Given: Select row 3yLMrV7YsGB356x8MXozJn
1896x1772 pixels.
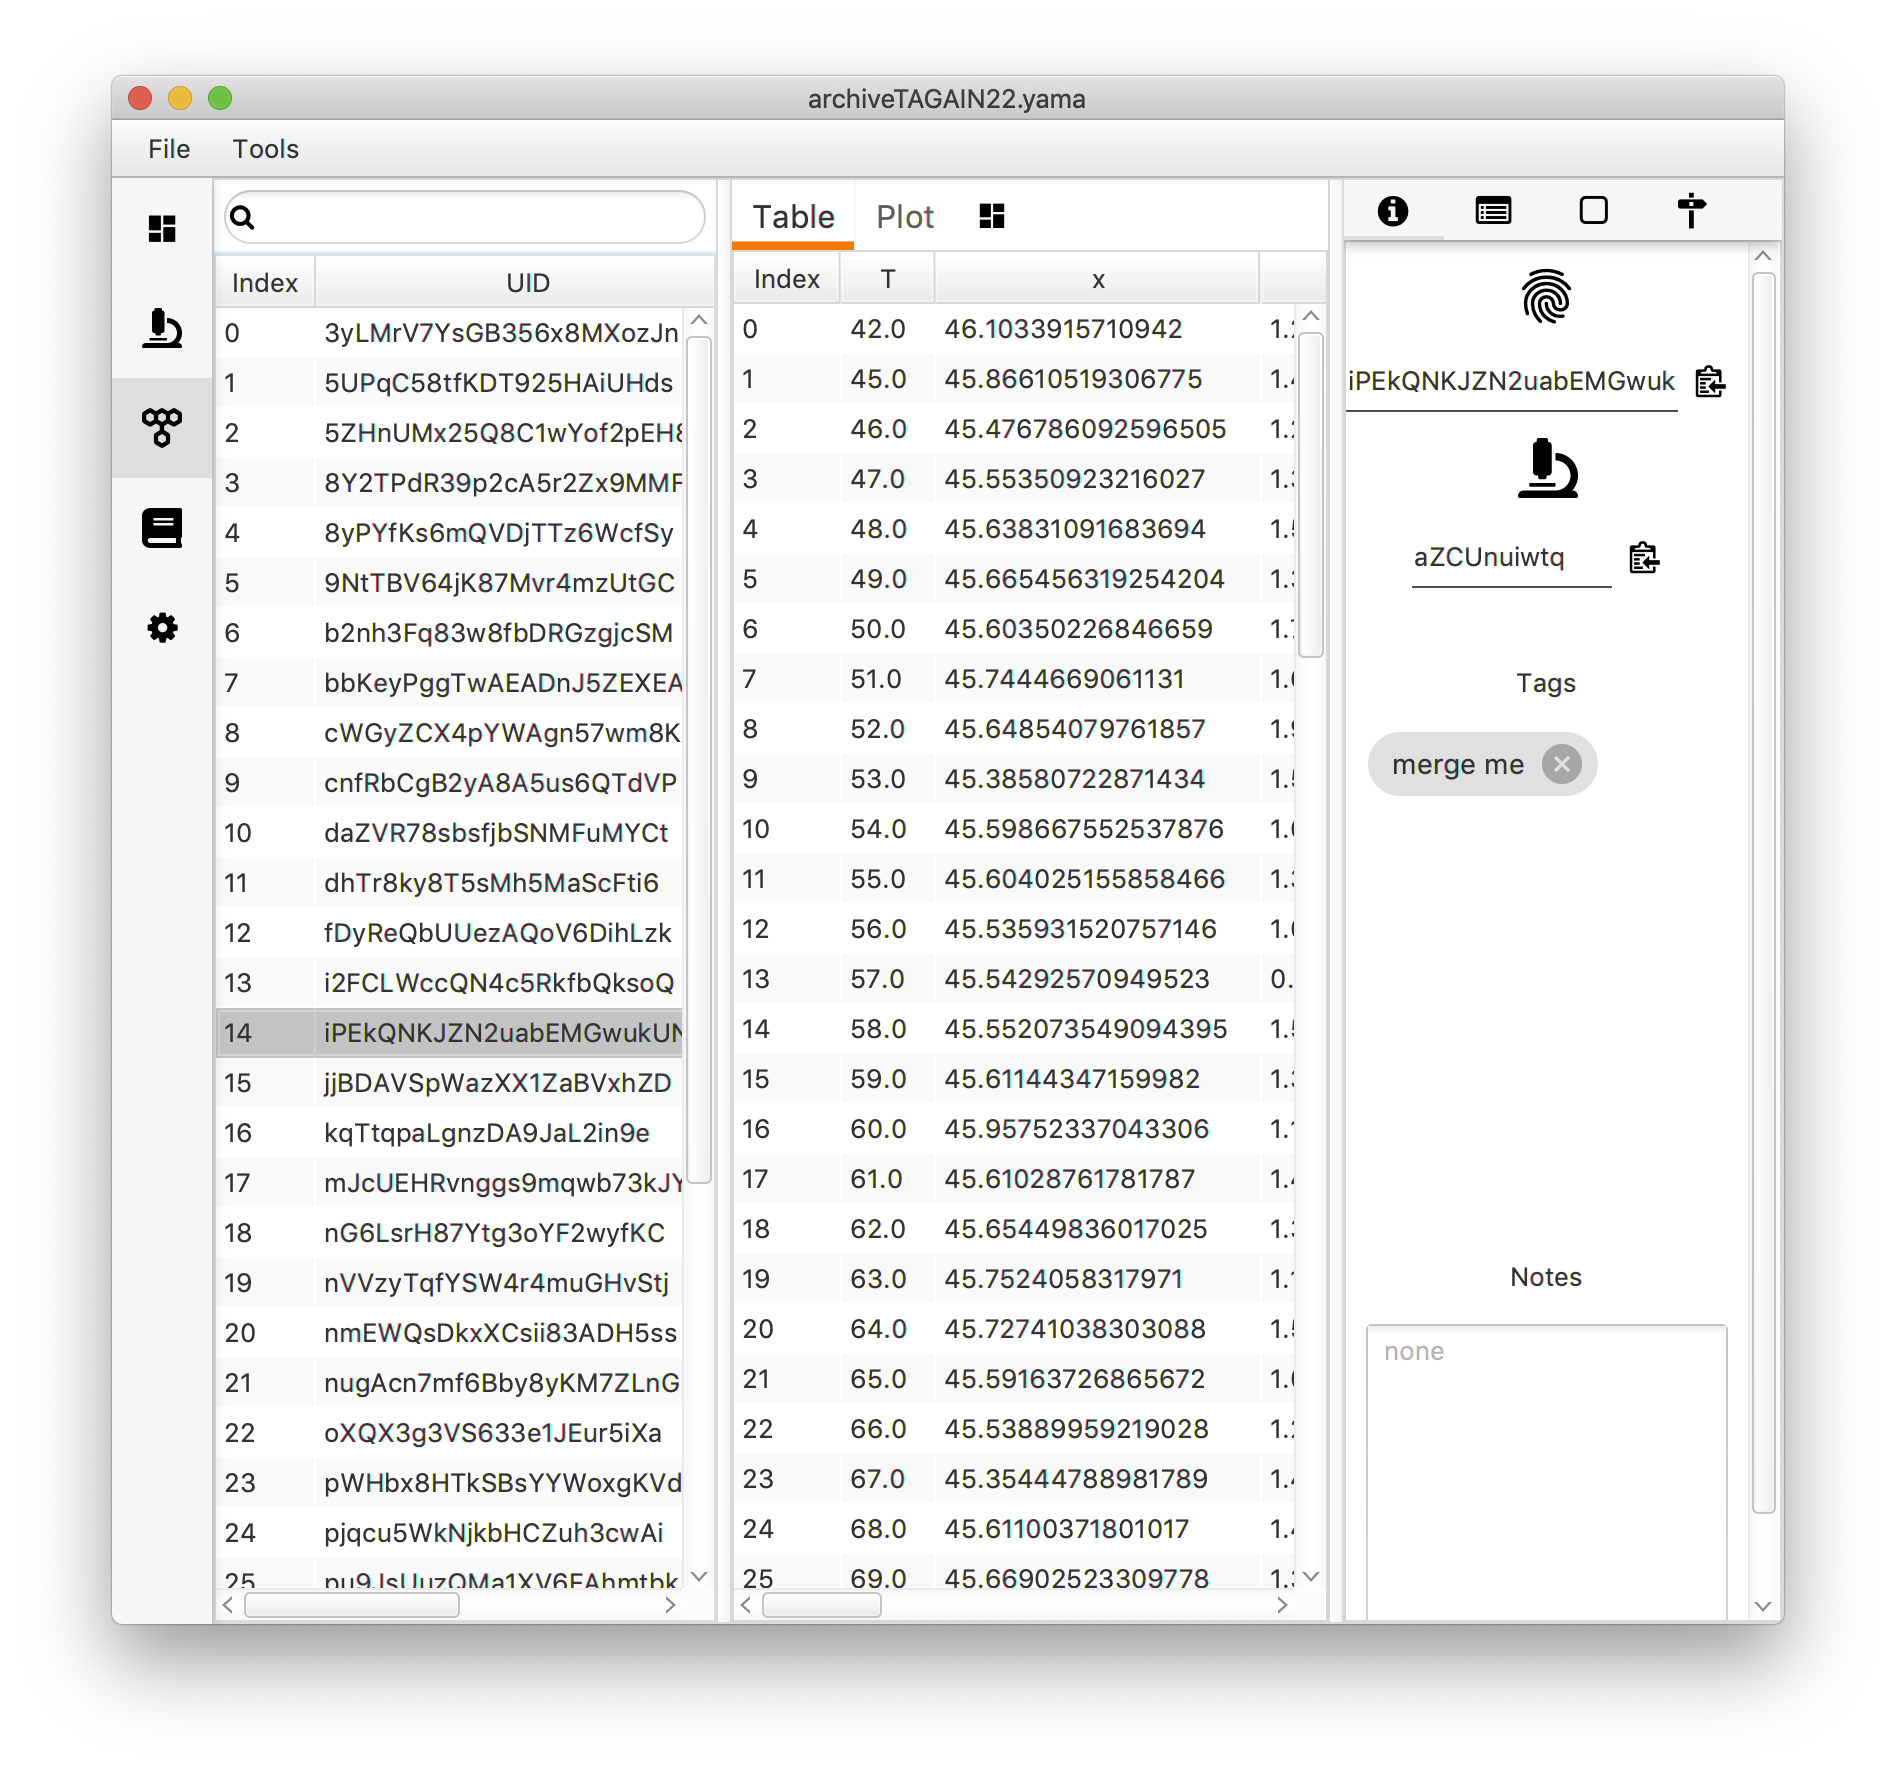Looking at the screenshot, I should [450, 333].
